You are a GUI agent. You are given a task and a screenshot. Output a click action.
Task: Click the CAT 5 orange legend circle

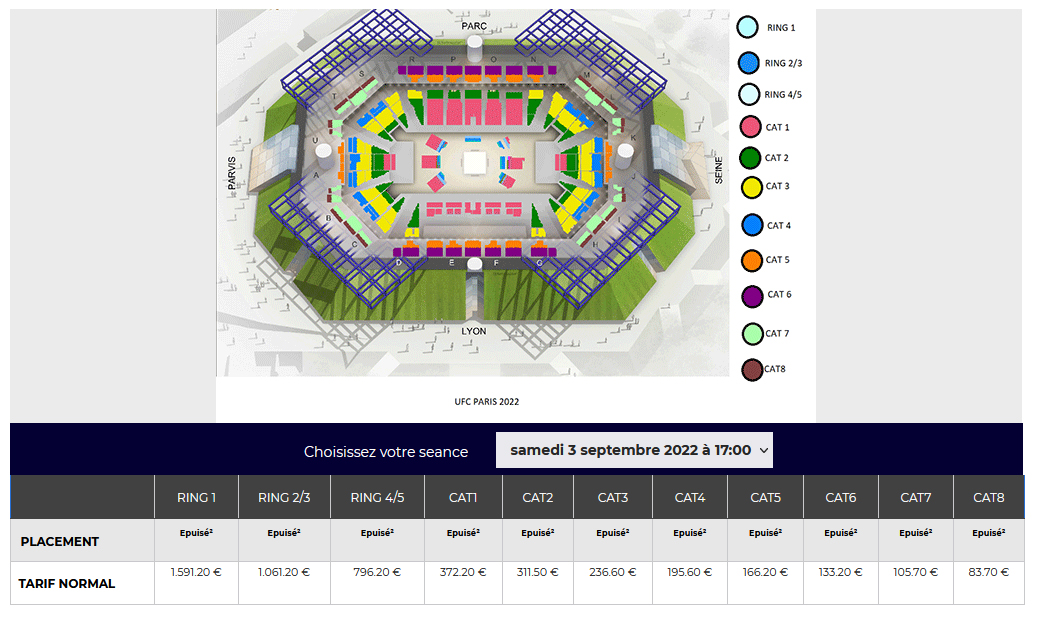(x=752, y=260)
